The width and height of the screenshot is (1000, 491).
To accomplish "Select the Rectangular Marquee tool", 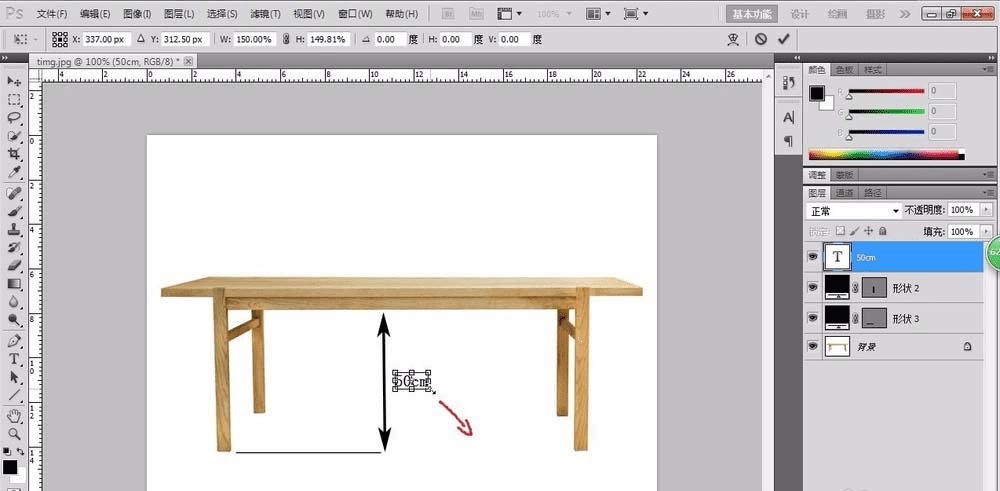I will click(x=13, y=100).
